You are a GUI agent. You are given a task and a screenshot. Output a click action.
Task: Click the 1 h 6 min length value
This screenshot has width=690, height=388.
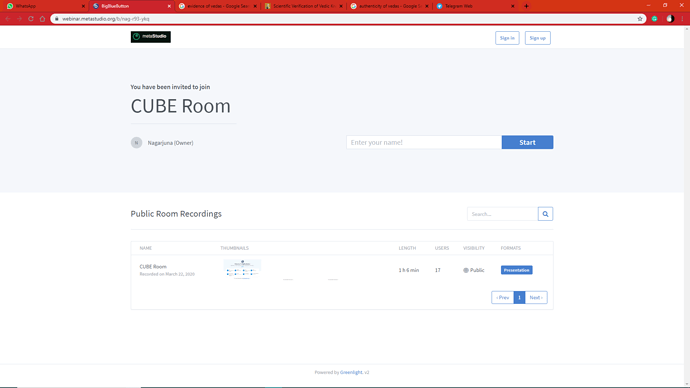(409, 270)
